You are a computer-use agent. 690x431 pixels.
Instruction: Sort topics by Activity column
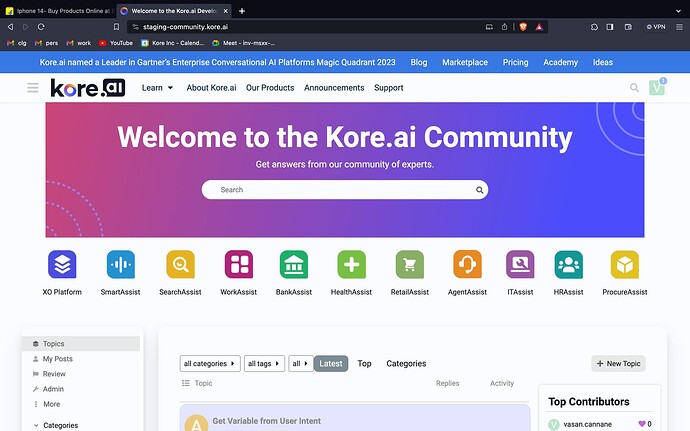tap(502, 383)
